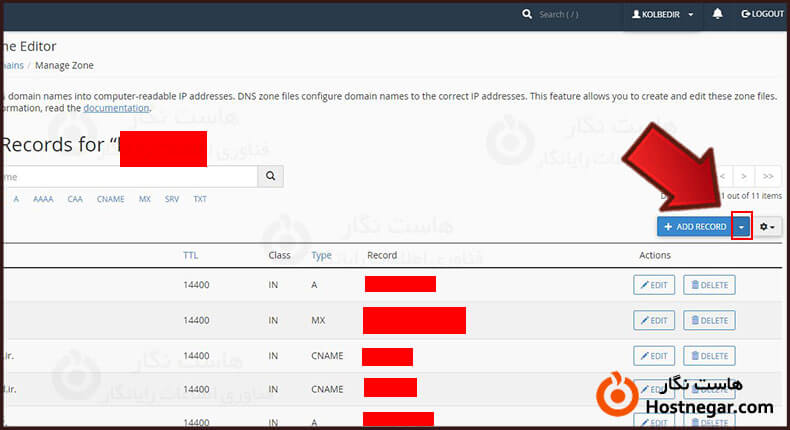This screenshot has height=430, width=790.
Task: Click the ADD RECORD button
Action: pyautogui.click(x=695, y=227)
